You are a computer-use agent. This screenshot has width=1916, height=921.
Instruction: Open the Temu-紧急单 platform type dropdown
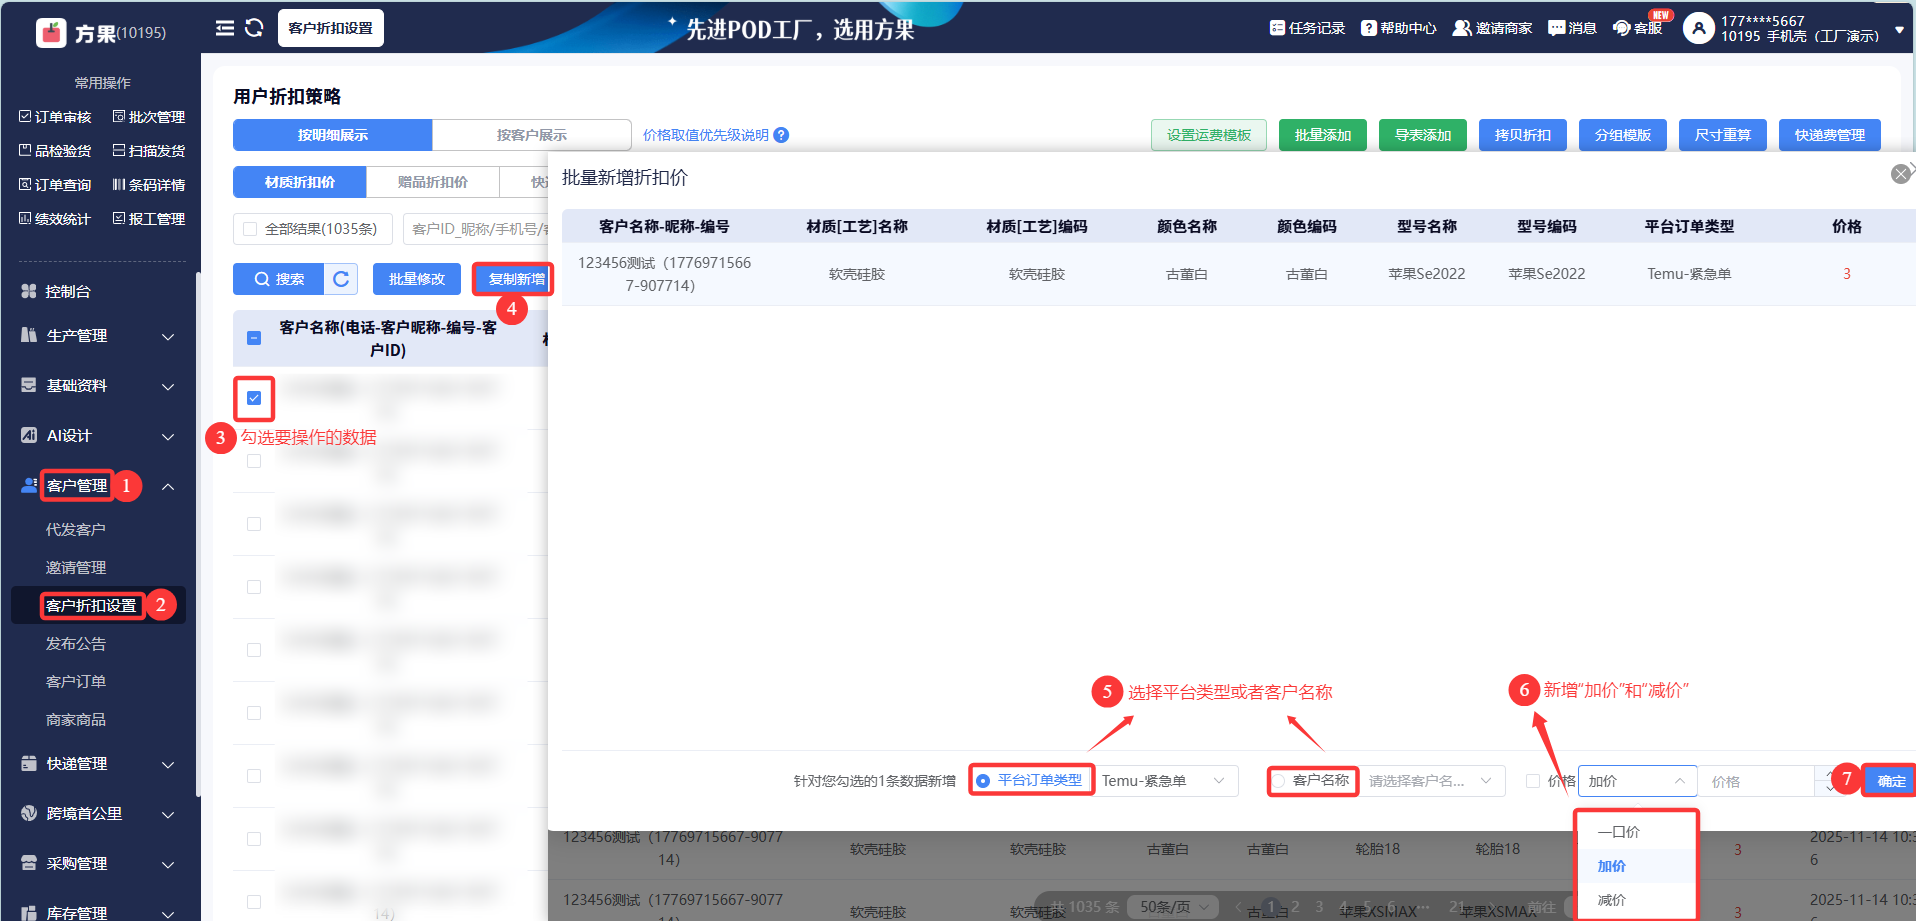coord(1166,781)
